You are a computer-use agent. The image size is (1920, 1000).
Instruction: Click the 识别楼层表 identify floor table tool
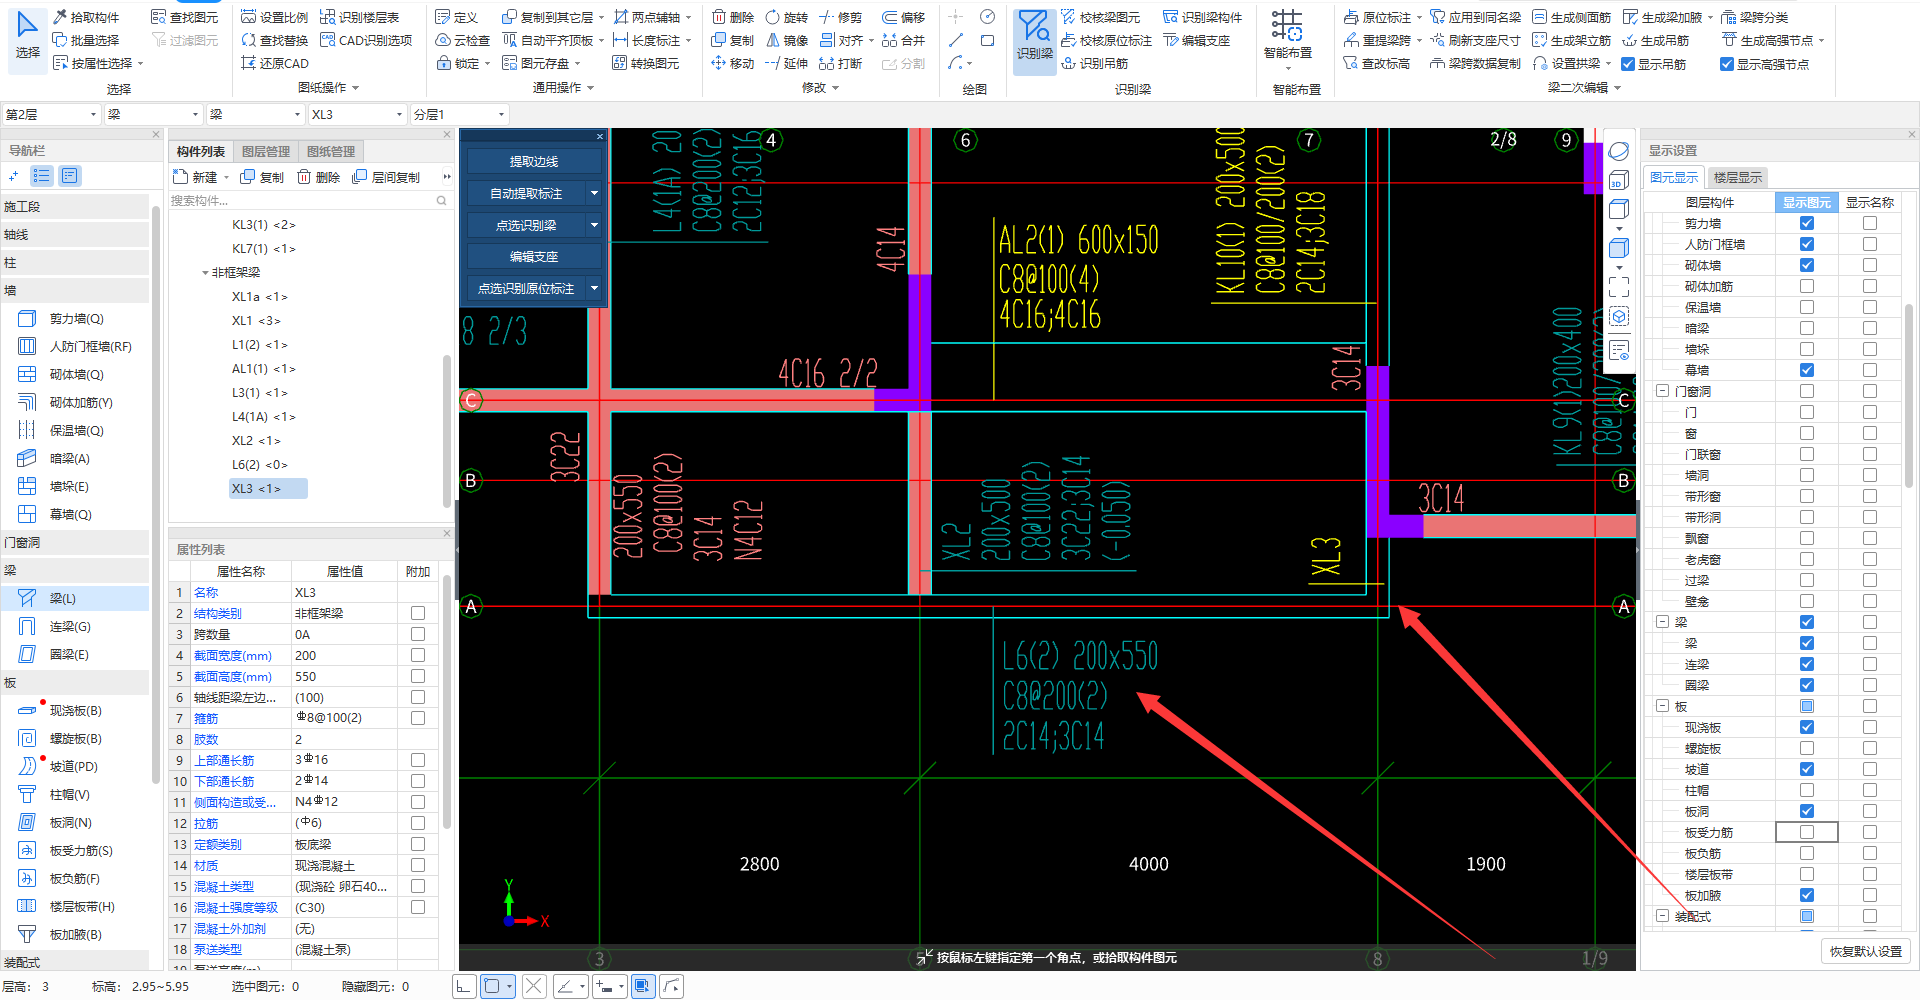pos(360,17)
